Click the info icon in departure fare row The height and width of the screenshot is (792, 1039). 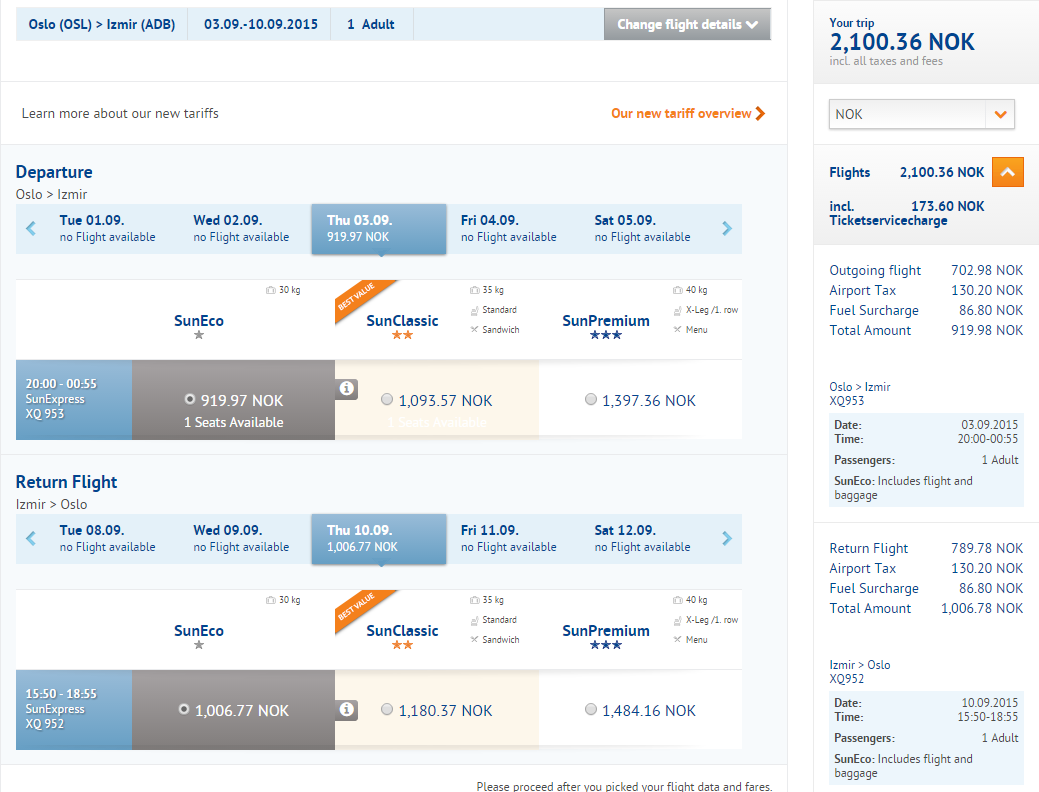(347, 388)
